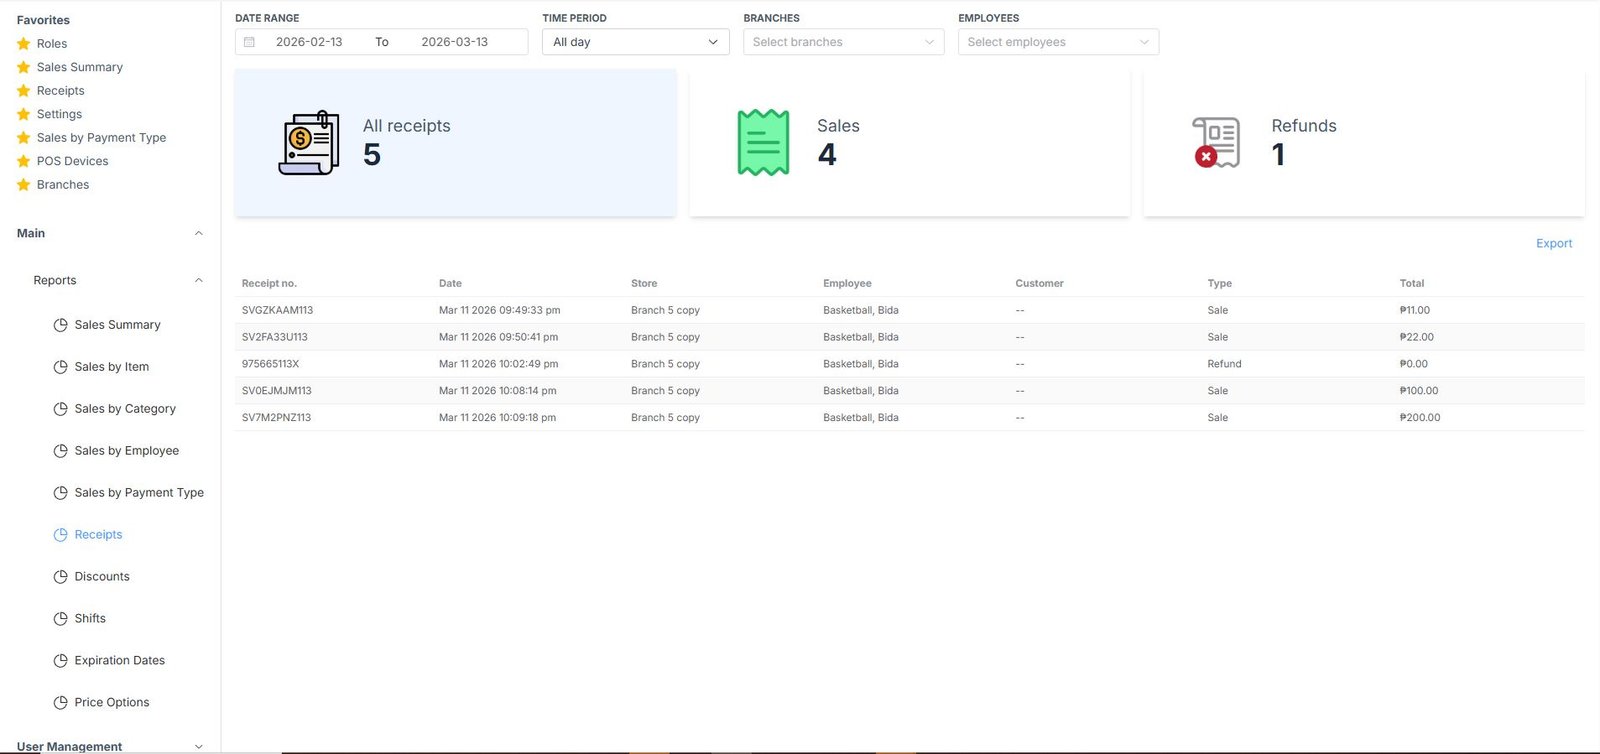Open the Time Period dropdown
This screenshot has height=754, width=1600.
(x=635, y=42)
